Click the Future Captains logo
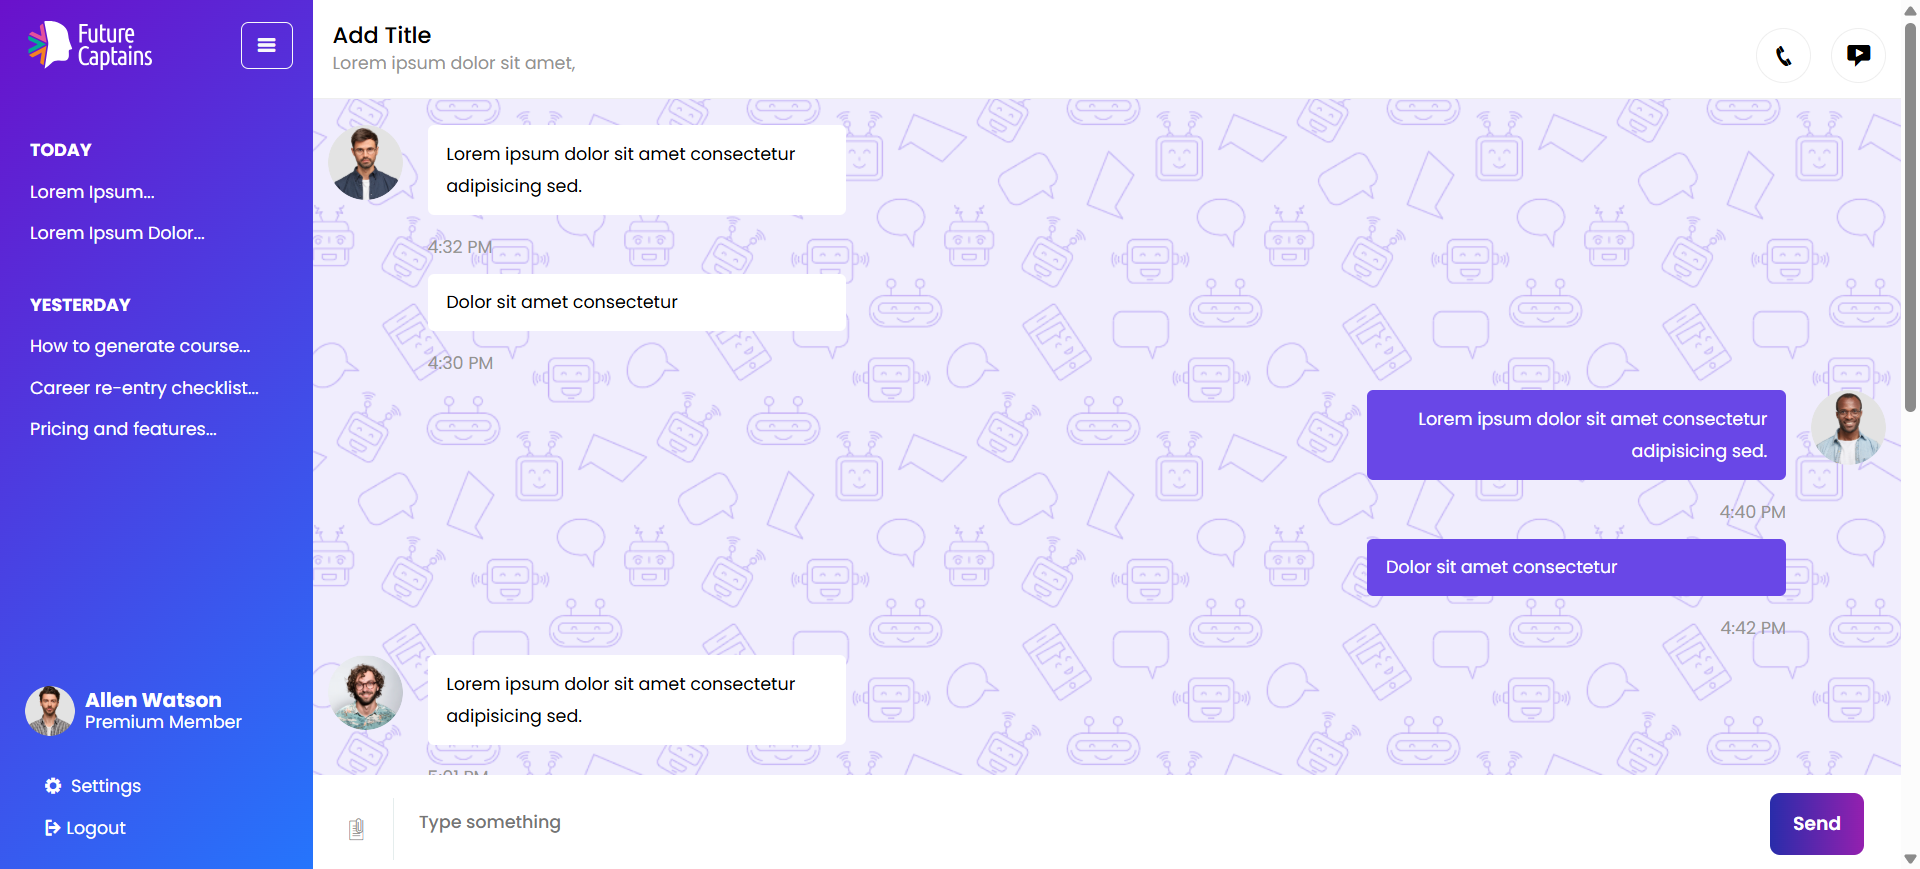 point(91,45)
